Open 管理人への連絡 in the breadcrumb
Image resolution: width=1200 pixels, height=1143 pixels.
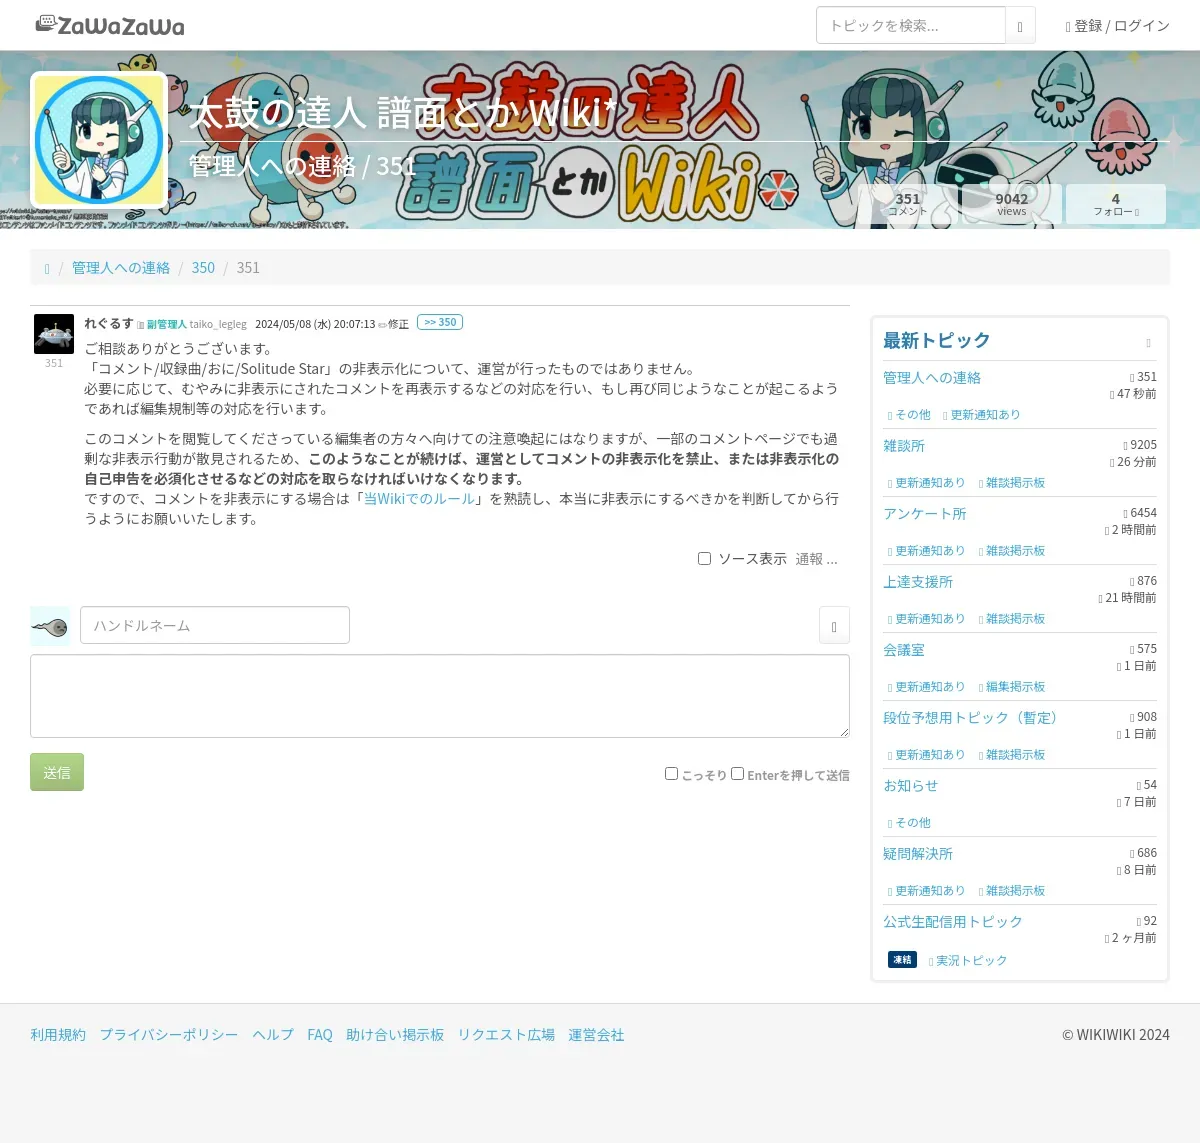[121, 268]
